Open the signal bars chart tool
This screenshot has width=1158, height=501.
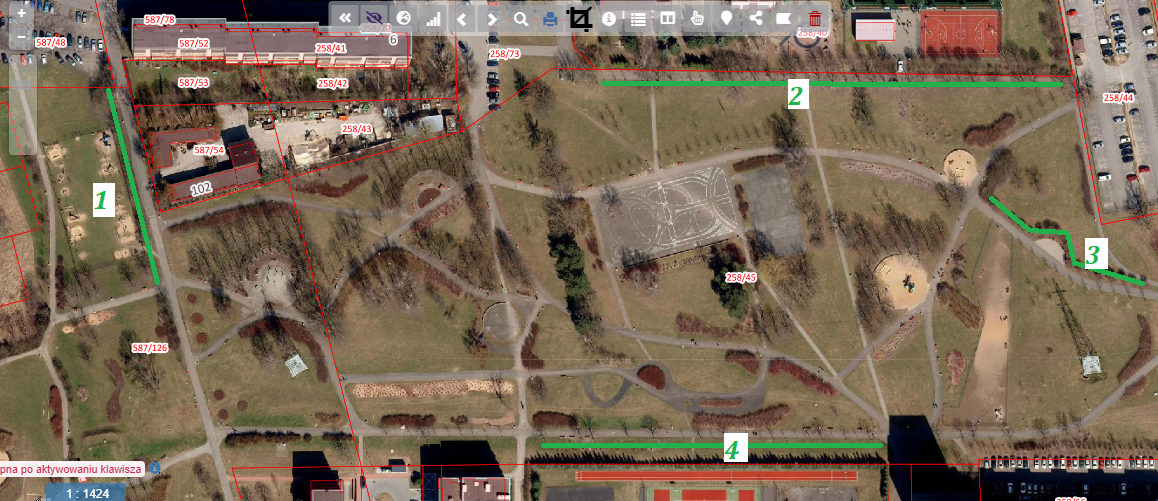point(433,18)
